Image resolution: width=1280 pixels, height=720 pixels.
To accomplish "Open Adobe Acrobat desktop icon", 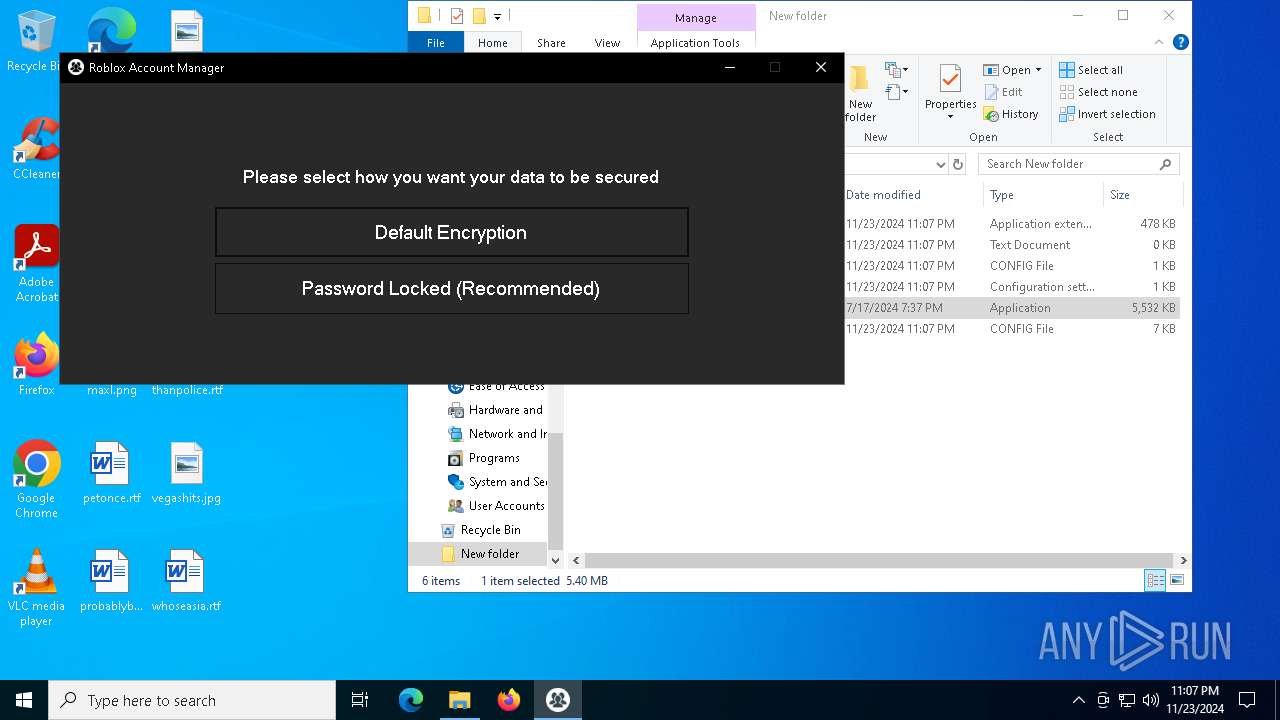I will (x=37, y=264).
